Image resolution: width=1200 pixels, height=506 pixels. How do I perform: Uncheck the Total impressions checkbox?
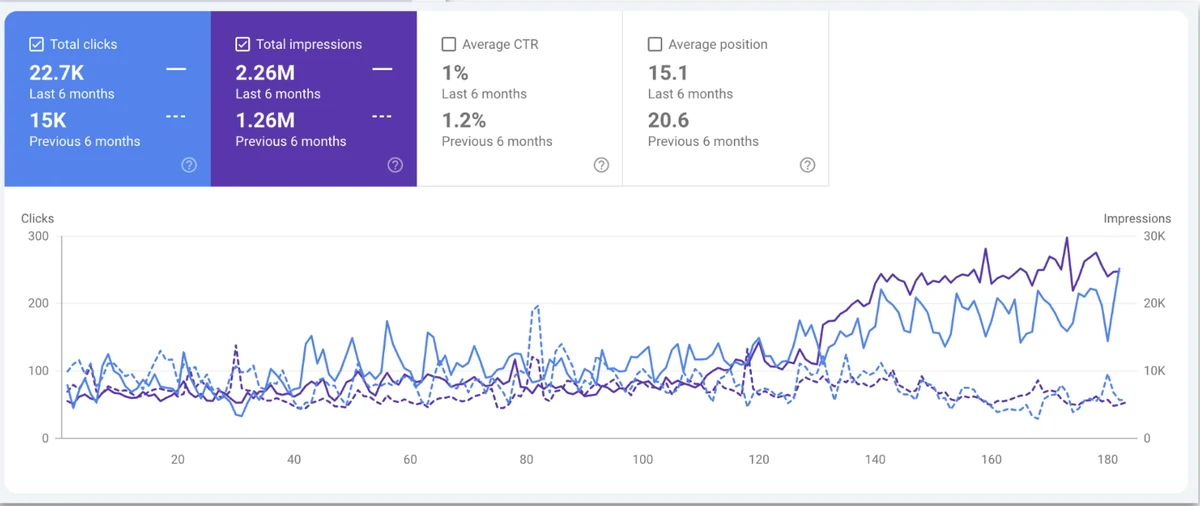(x=243, y=44)
